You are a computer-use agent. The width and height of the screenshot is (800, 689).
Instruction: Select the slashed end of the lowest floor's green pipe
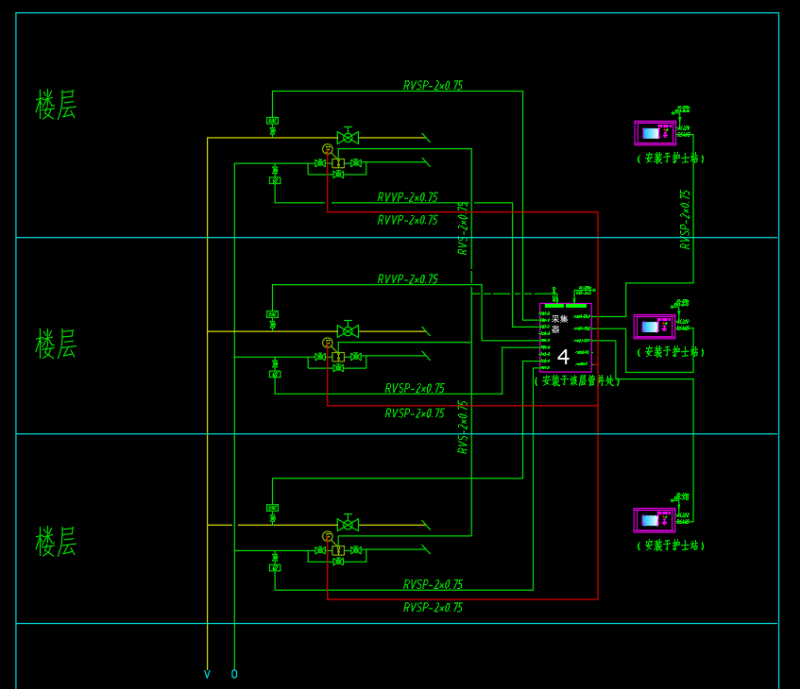tap(426, 550)
